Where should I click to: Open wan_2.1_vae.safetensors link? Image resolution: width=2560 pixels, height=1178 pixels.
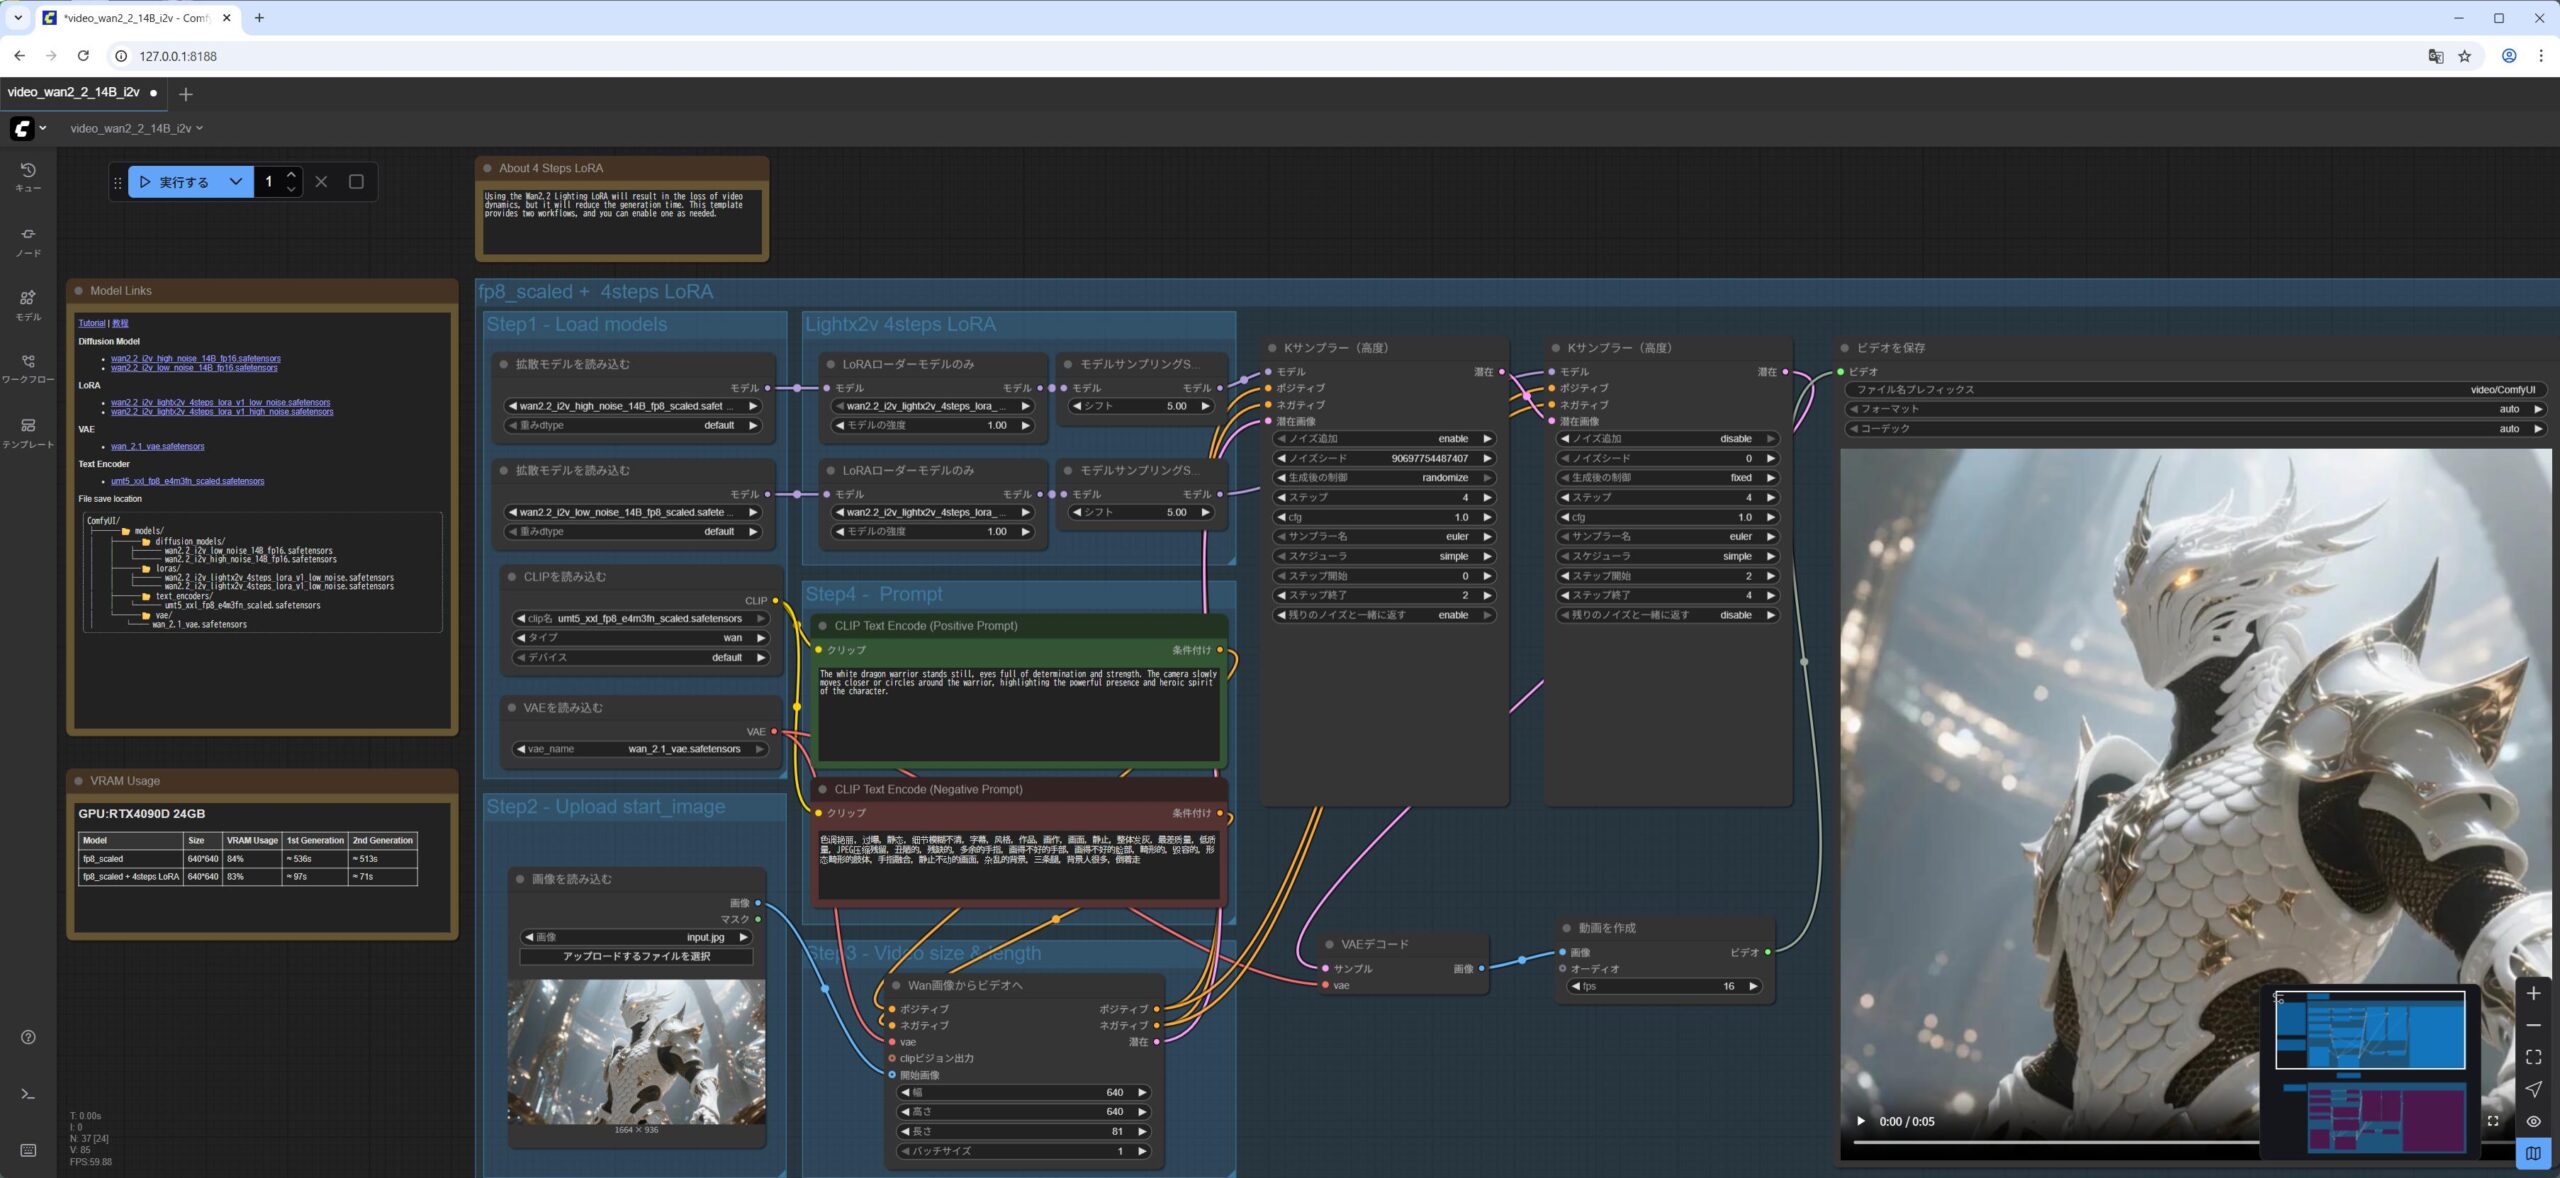158,446
